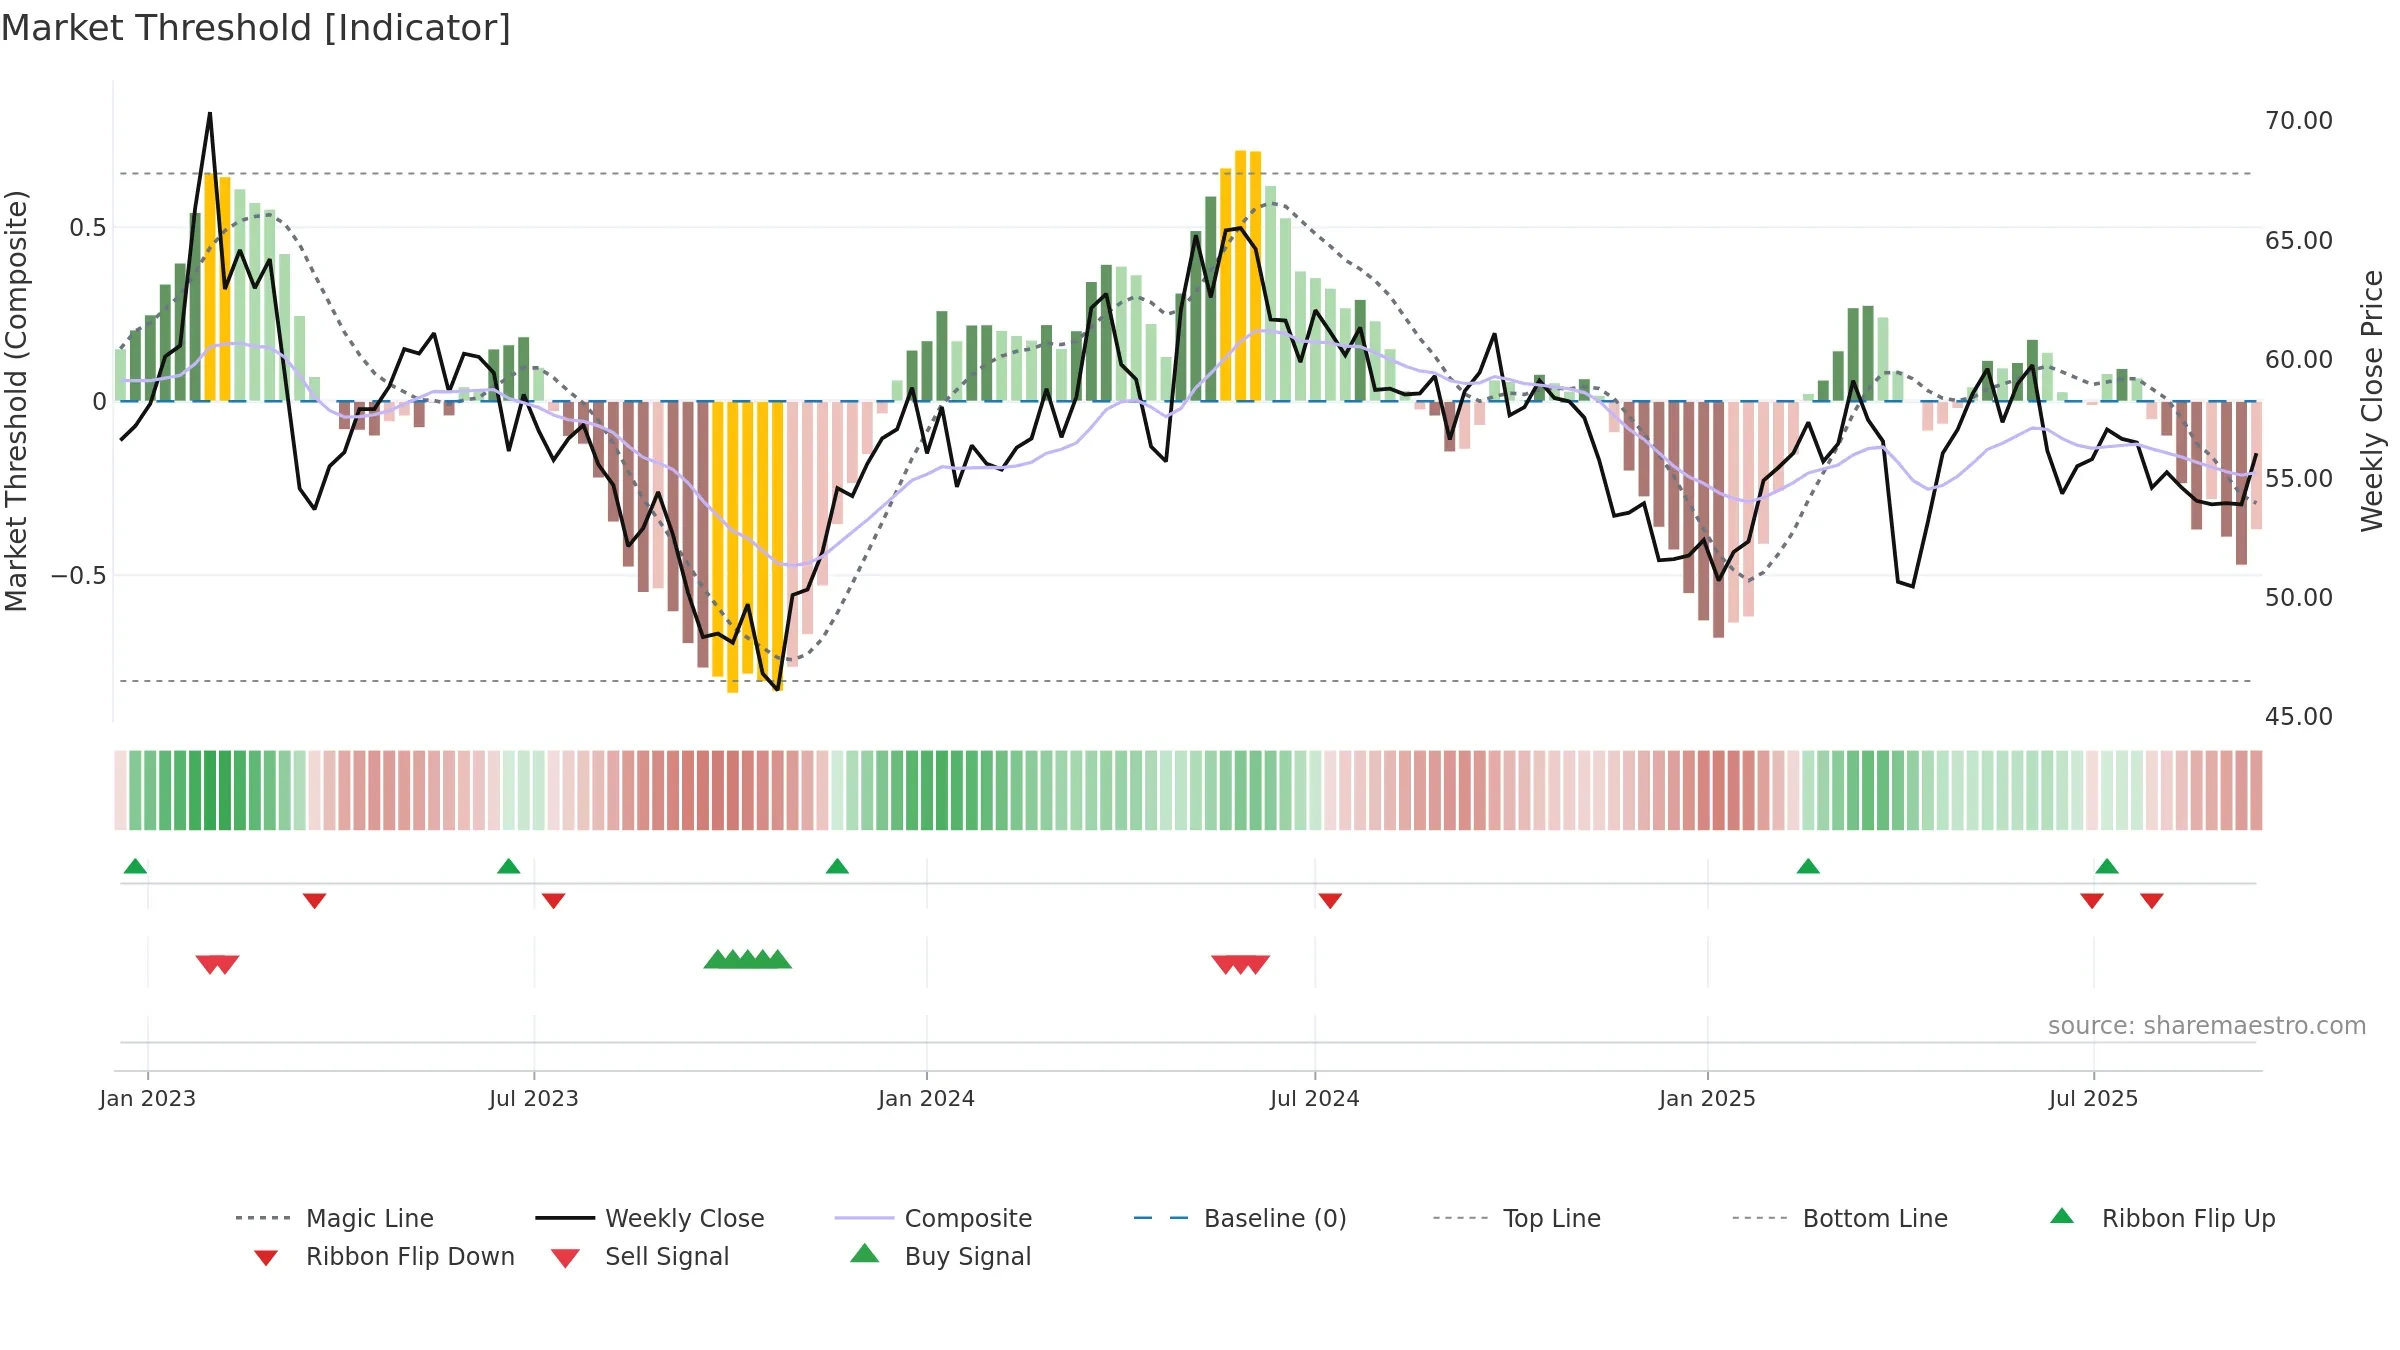Toggle the Buy Signal legend entry
The width and height of the screenshot is (2400, 1350).
(940, 1256)
